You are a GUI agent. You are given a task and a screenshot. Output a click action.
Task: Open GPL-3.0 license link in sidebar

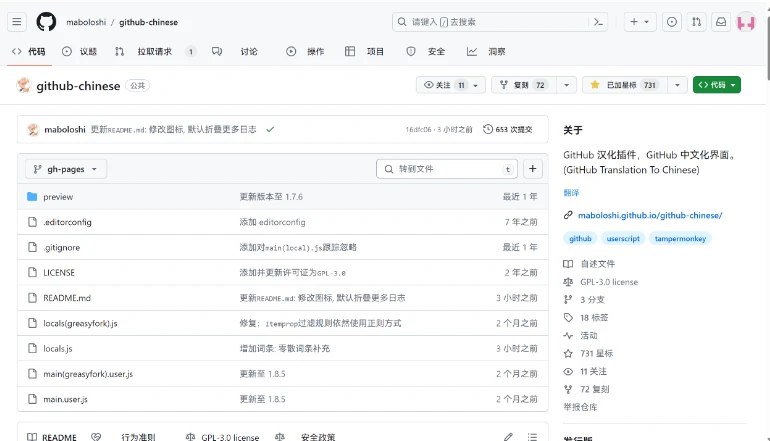pyautogui.click(x=601, y=282)
